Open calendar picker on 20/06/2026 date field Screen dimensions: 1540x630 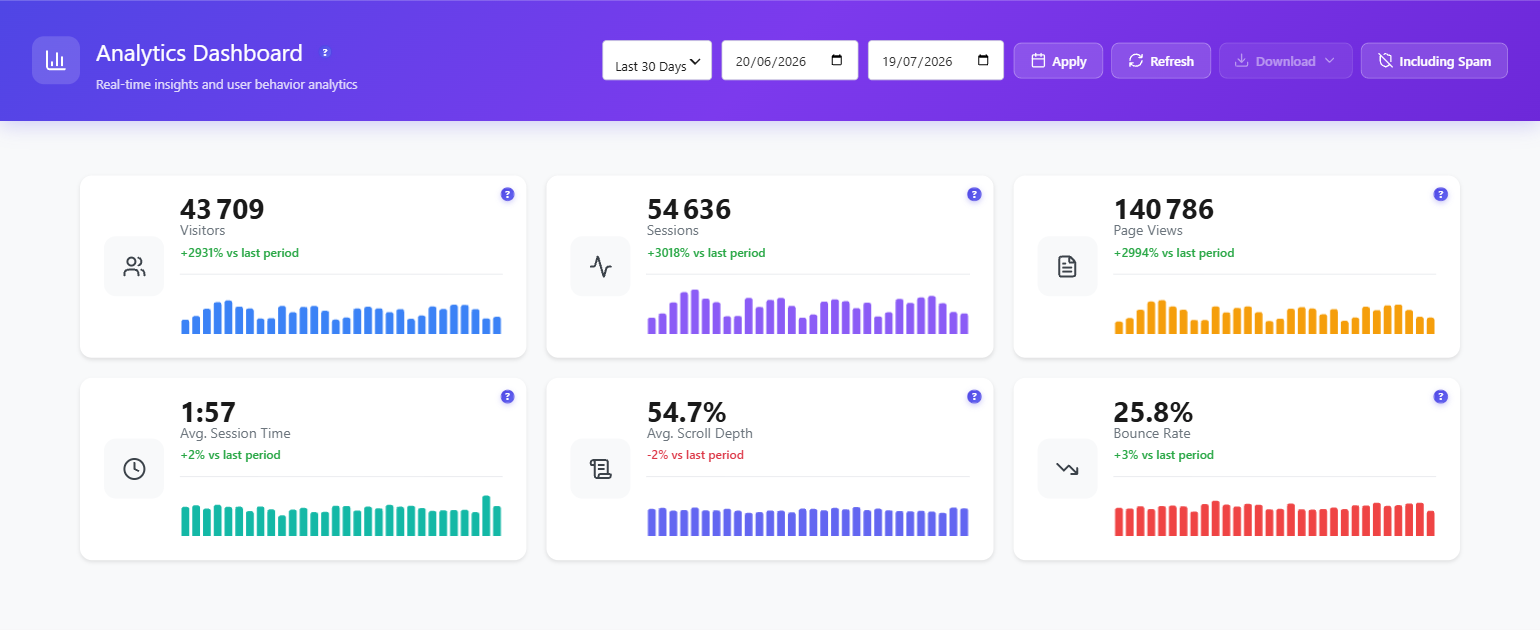click(837, 60)
